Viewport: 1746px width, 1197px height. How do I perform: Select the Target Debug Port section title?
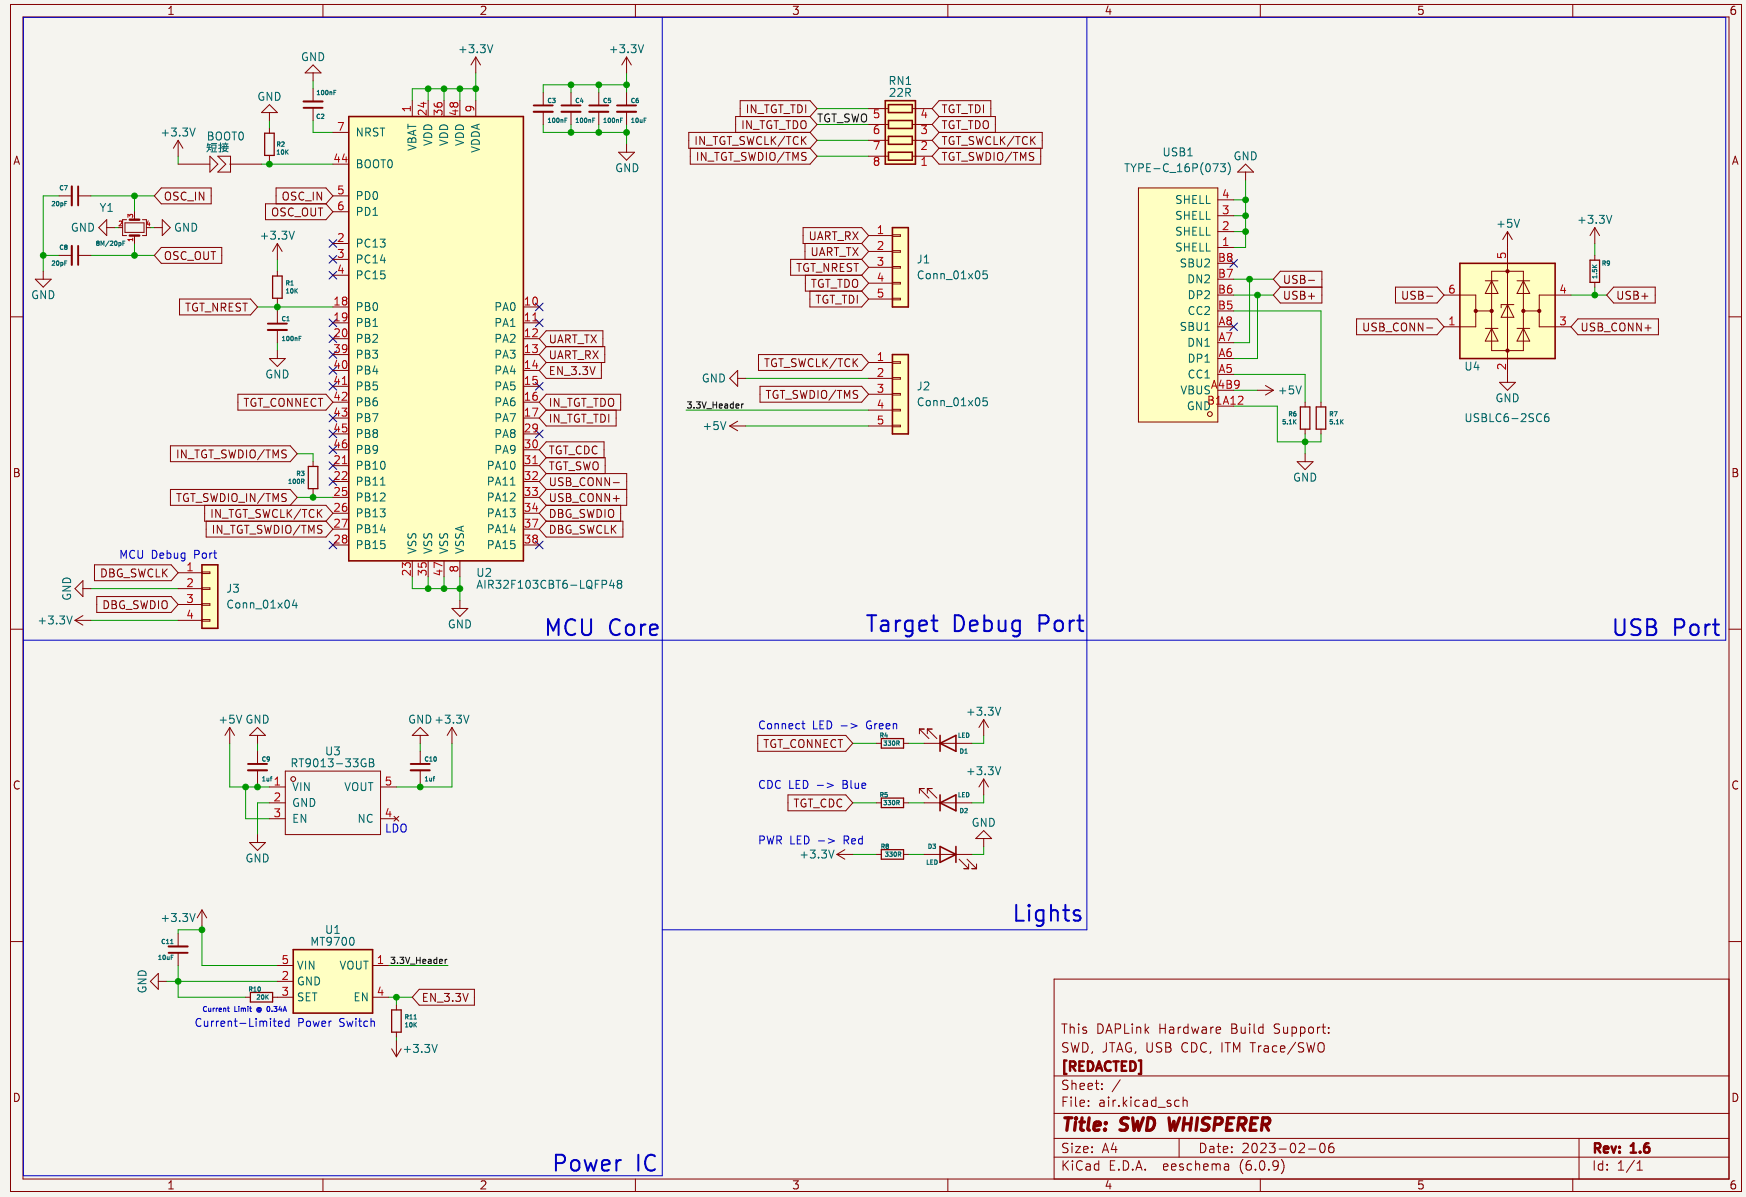tap(975, 624)
